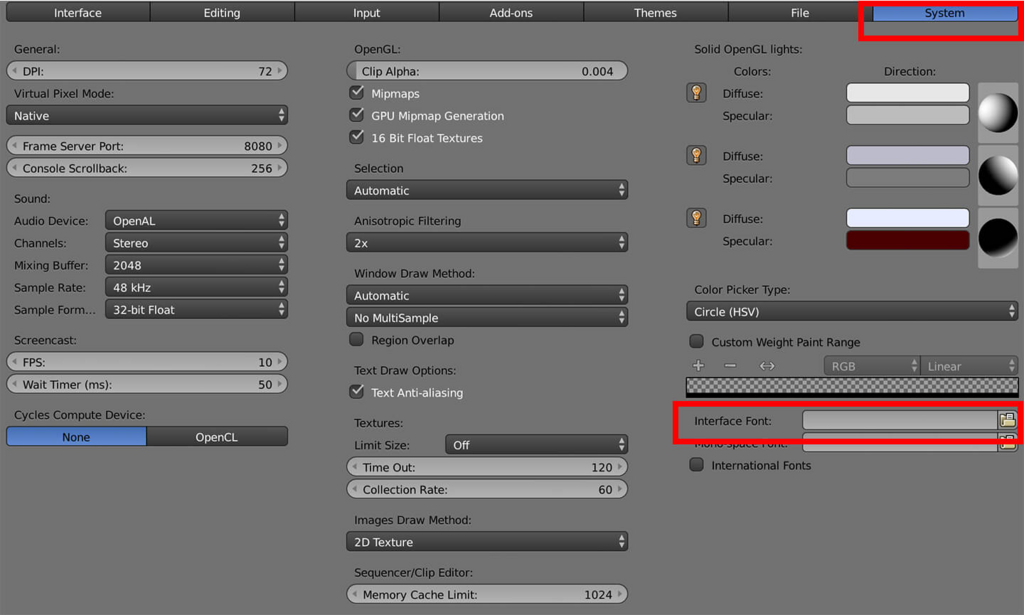Click first light direction sphere
Screen dimensions: 1024x615
(997, 112)
